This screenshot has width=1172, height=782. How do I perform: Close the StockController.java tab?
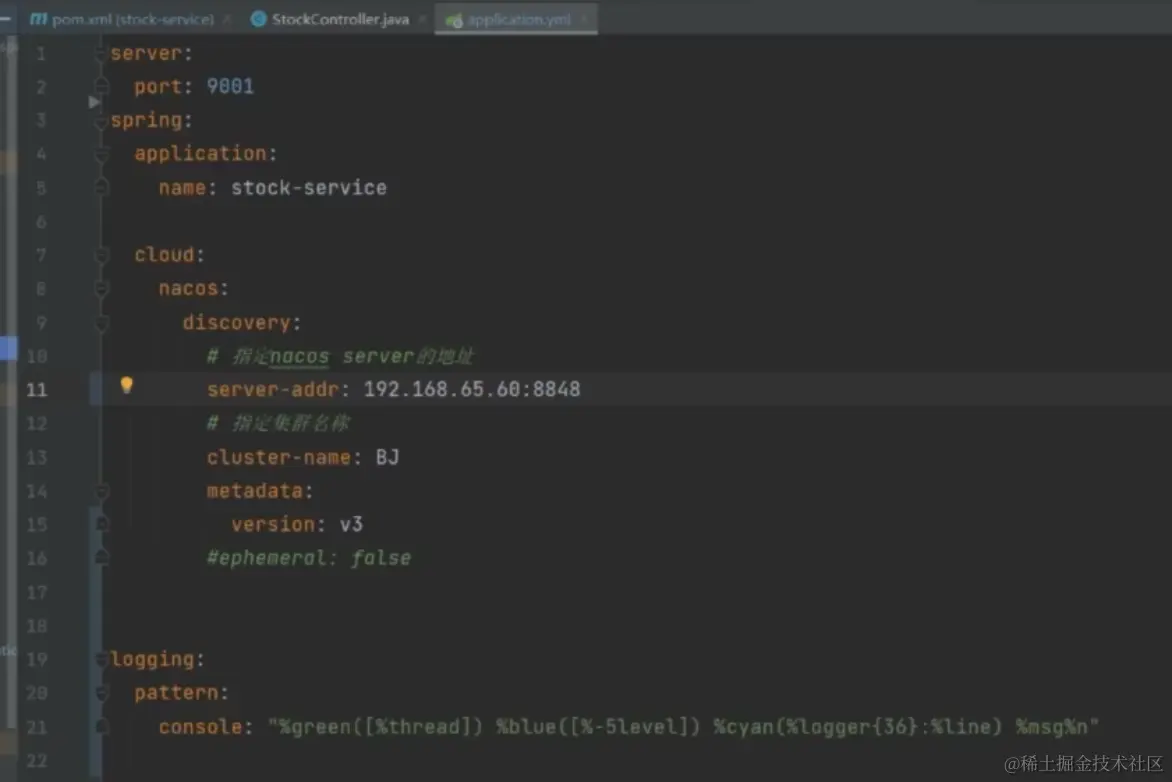423,19
